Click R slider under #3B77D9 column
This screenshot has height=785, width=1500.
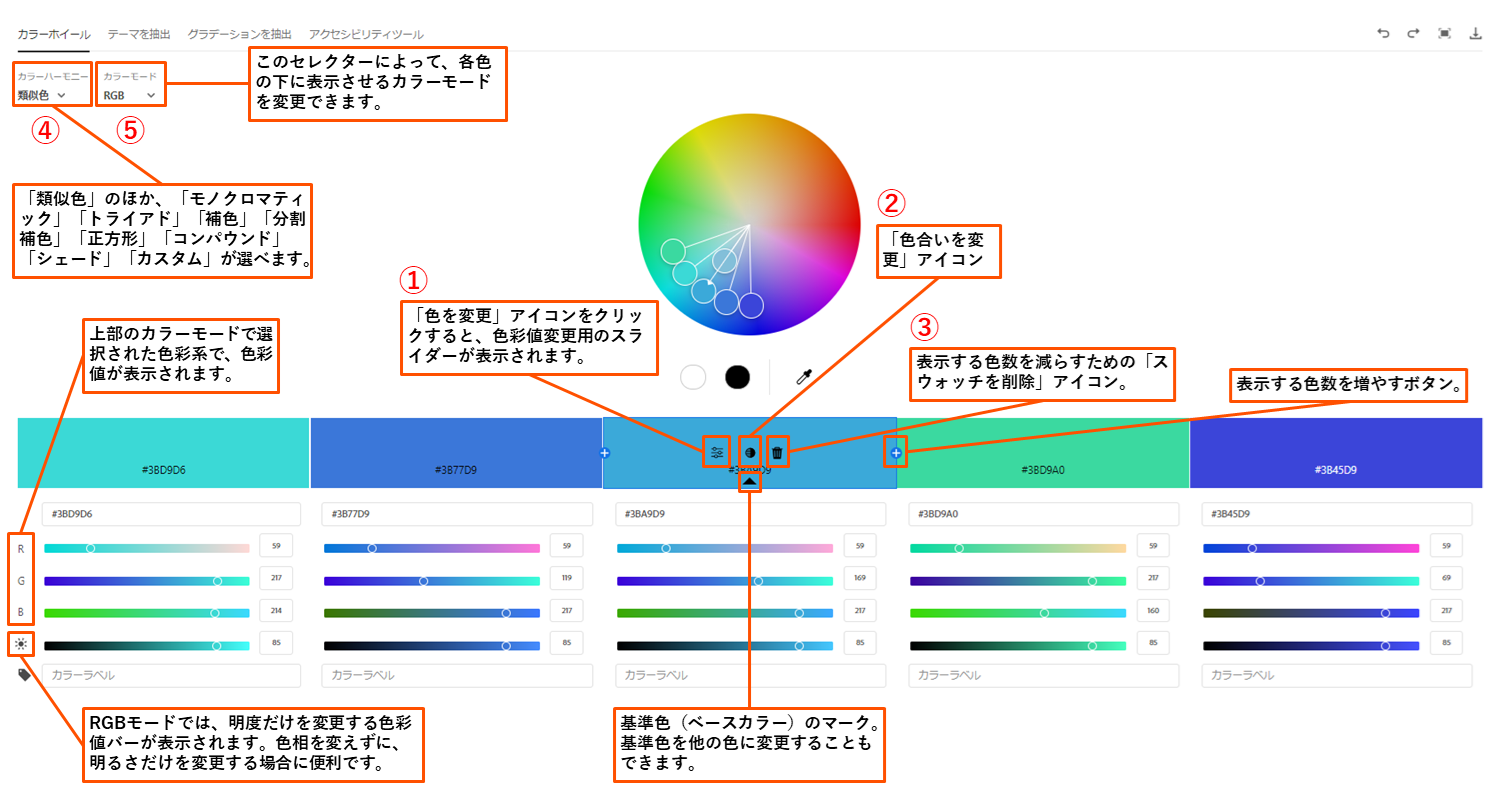pyautogui.click(x=432, y=548)
